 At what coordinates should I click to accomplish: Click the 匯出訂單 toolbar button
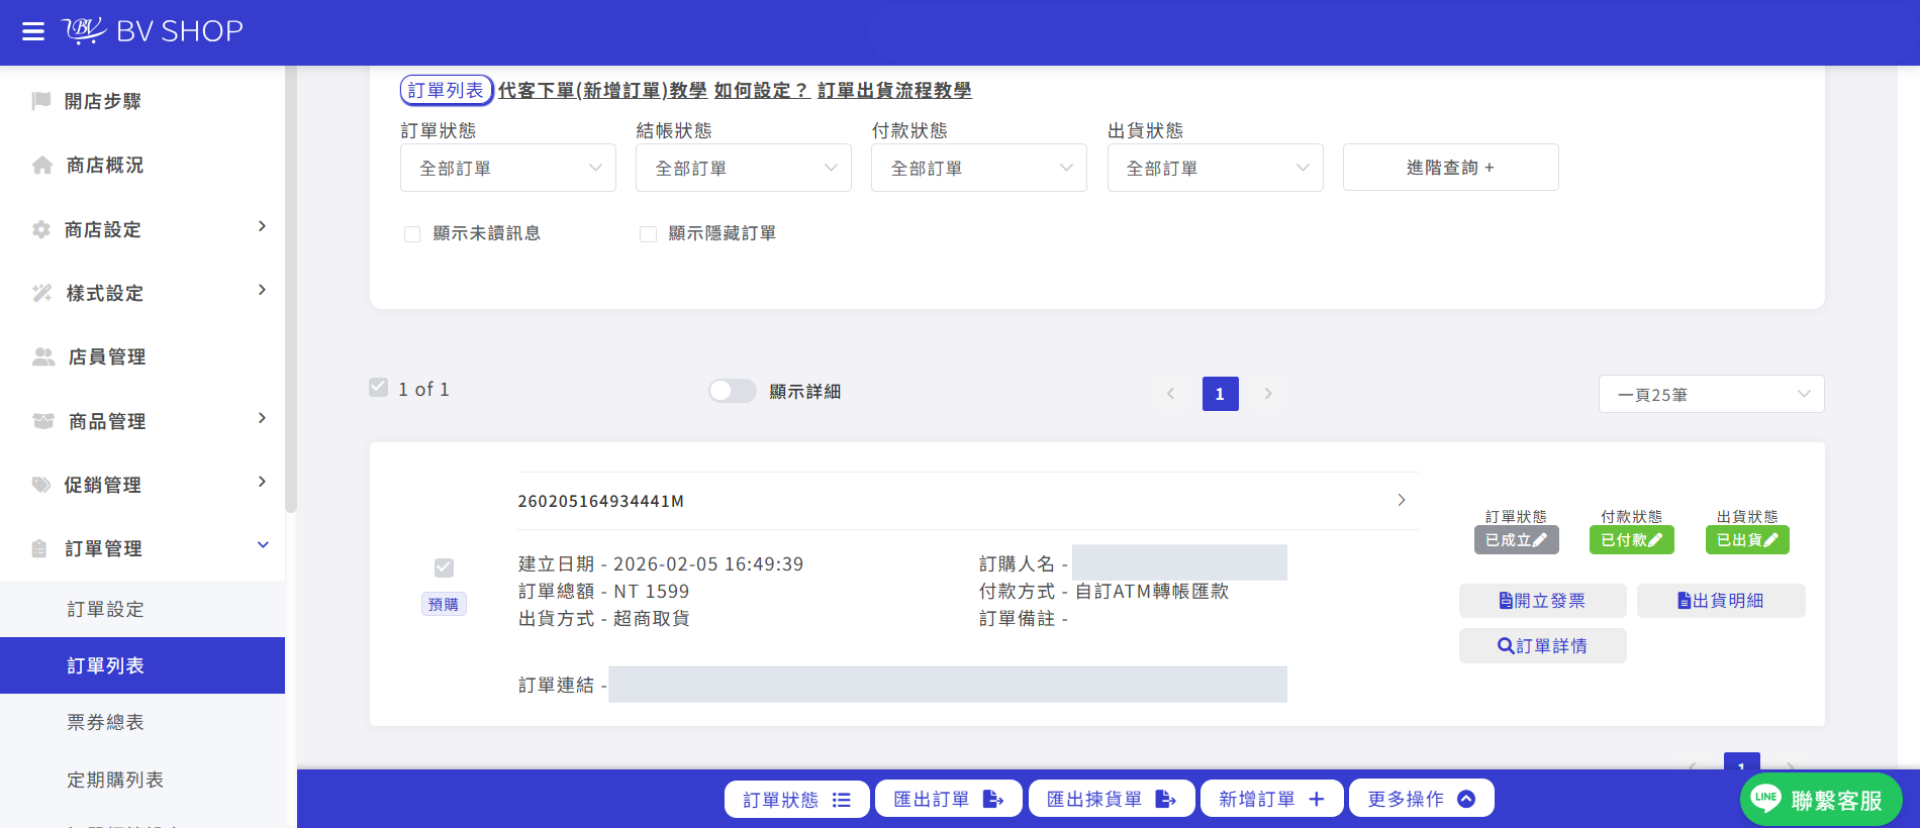coord(948,799)
